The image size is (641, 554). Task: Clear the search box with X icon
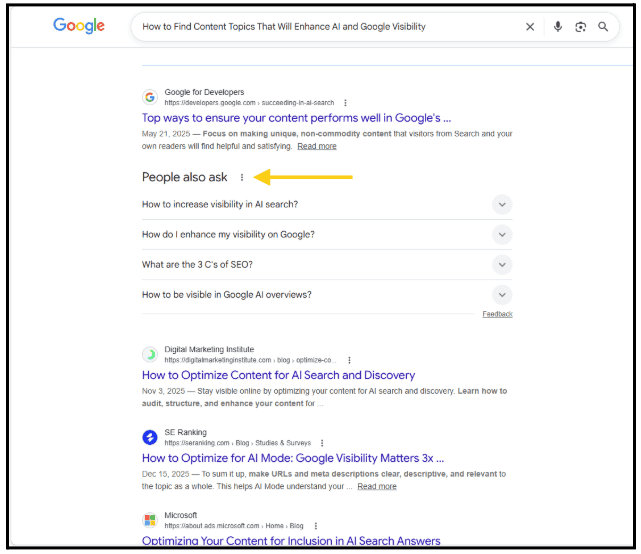pos(530,27)
